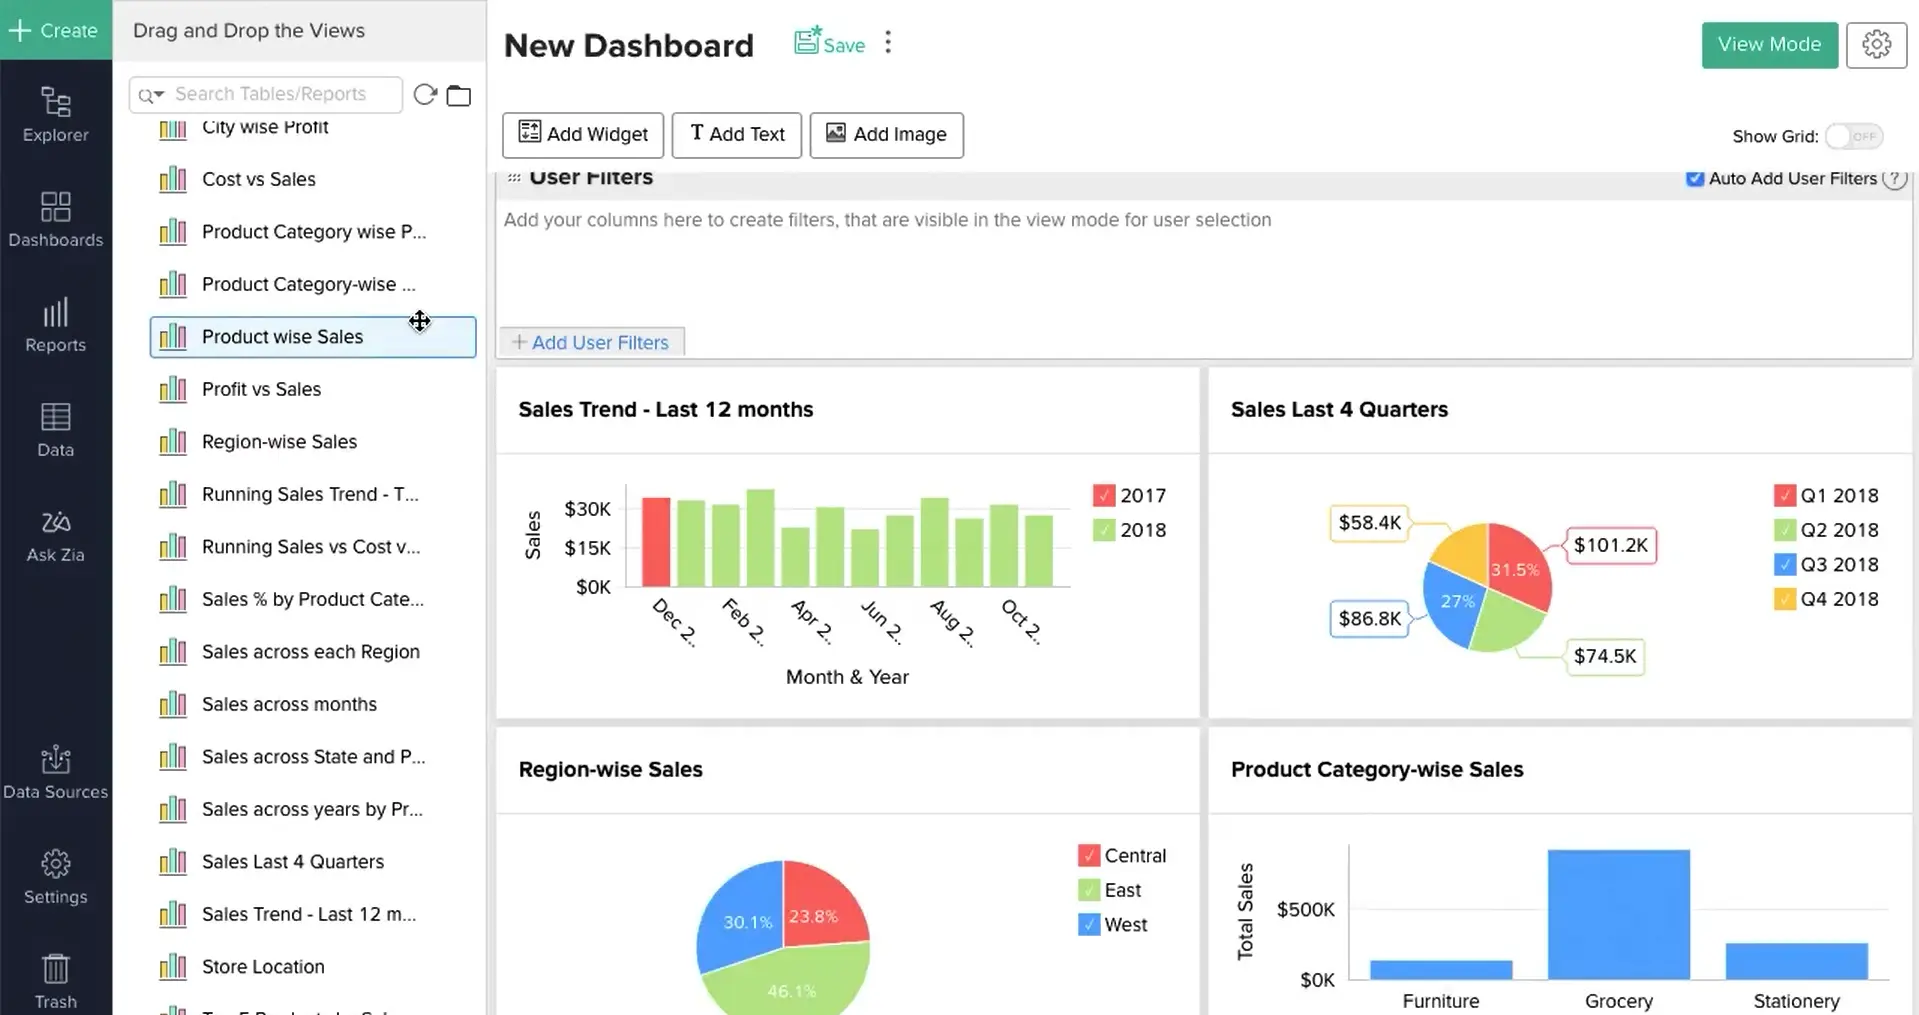Switch to the Dashboards section
Viewport: 1919px width, 1015px height.
coord(55,220)
